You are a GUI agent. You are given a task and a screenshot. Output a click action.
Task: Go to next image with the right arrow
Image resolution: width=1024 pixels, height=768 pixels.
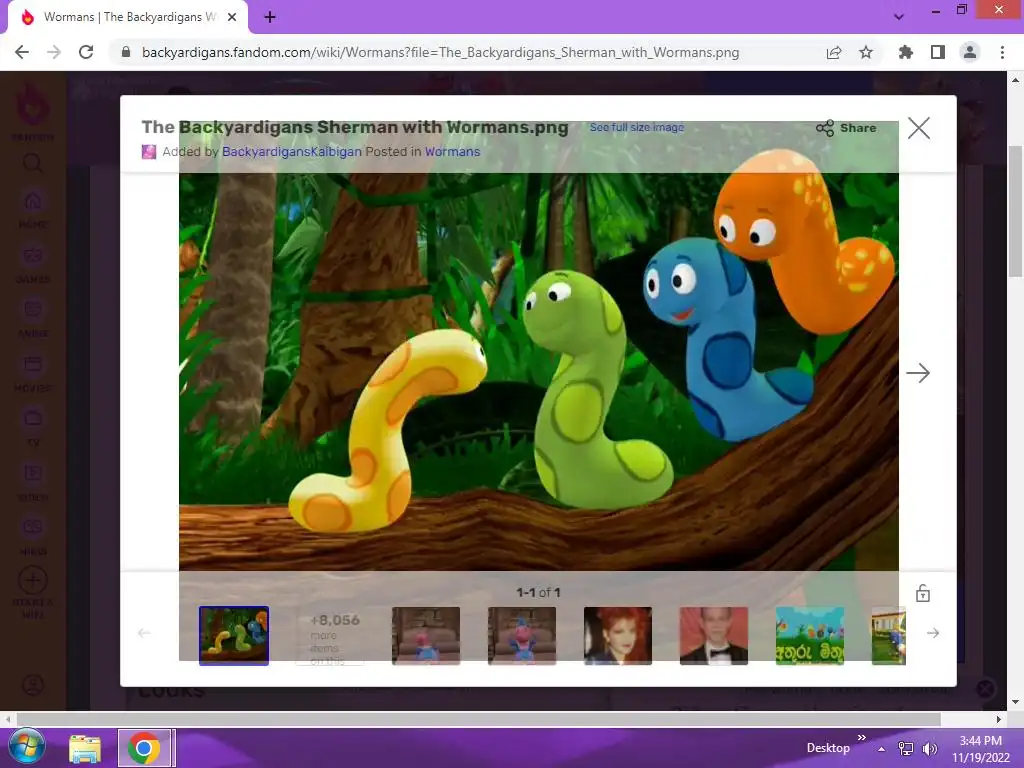coord(918,373)
